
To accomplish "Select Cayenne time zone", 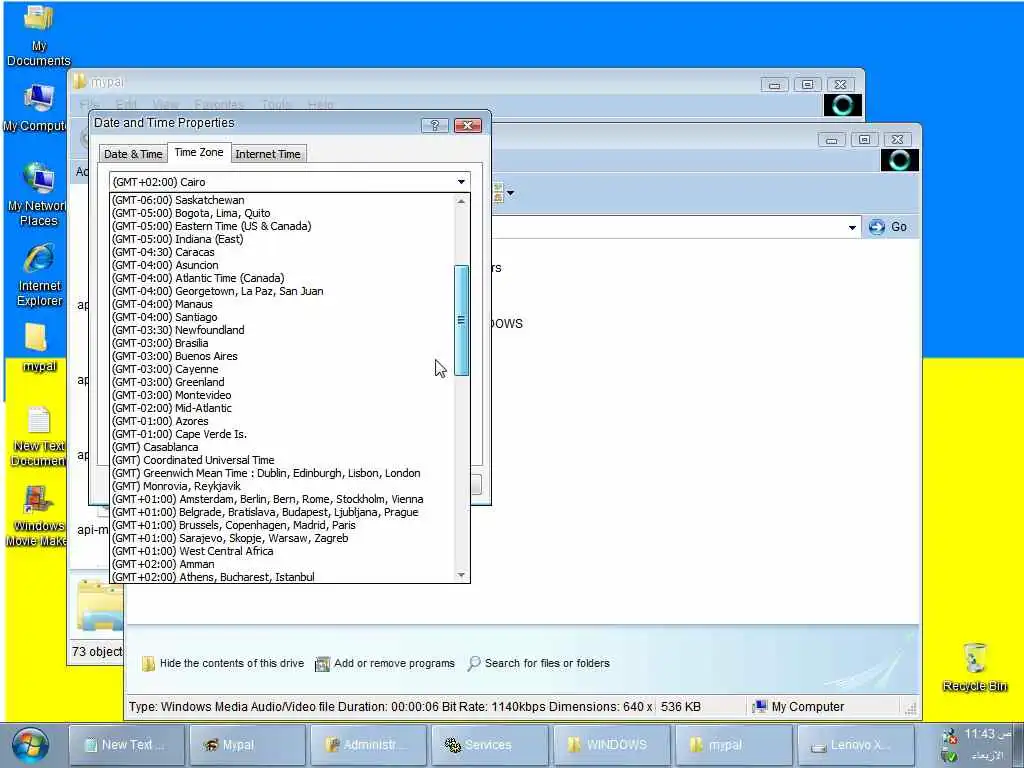I will click(282, 370).
